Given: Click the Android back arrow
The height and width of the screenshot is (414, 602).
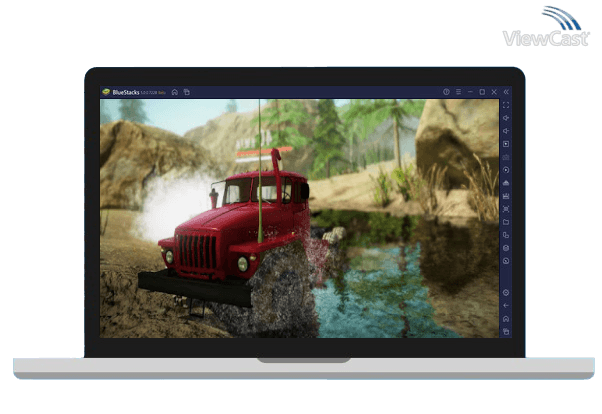Looking at the screenshot, I should tap(506, 306).
